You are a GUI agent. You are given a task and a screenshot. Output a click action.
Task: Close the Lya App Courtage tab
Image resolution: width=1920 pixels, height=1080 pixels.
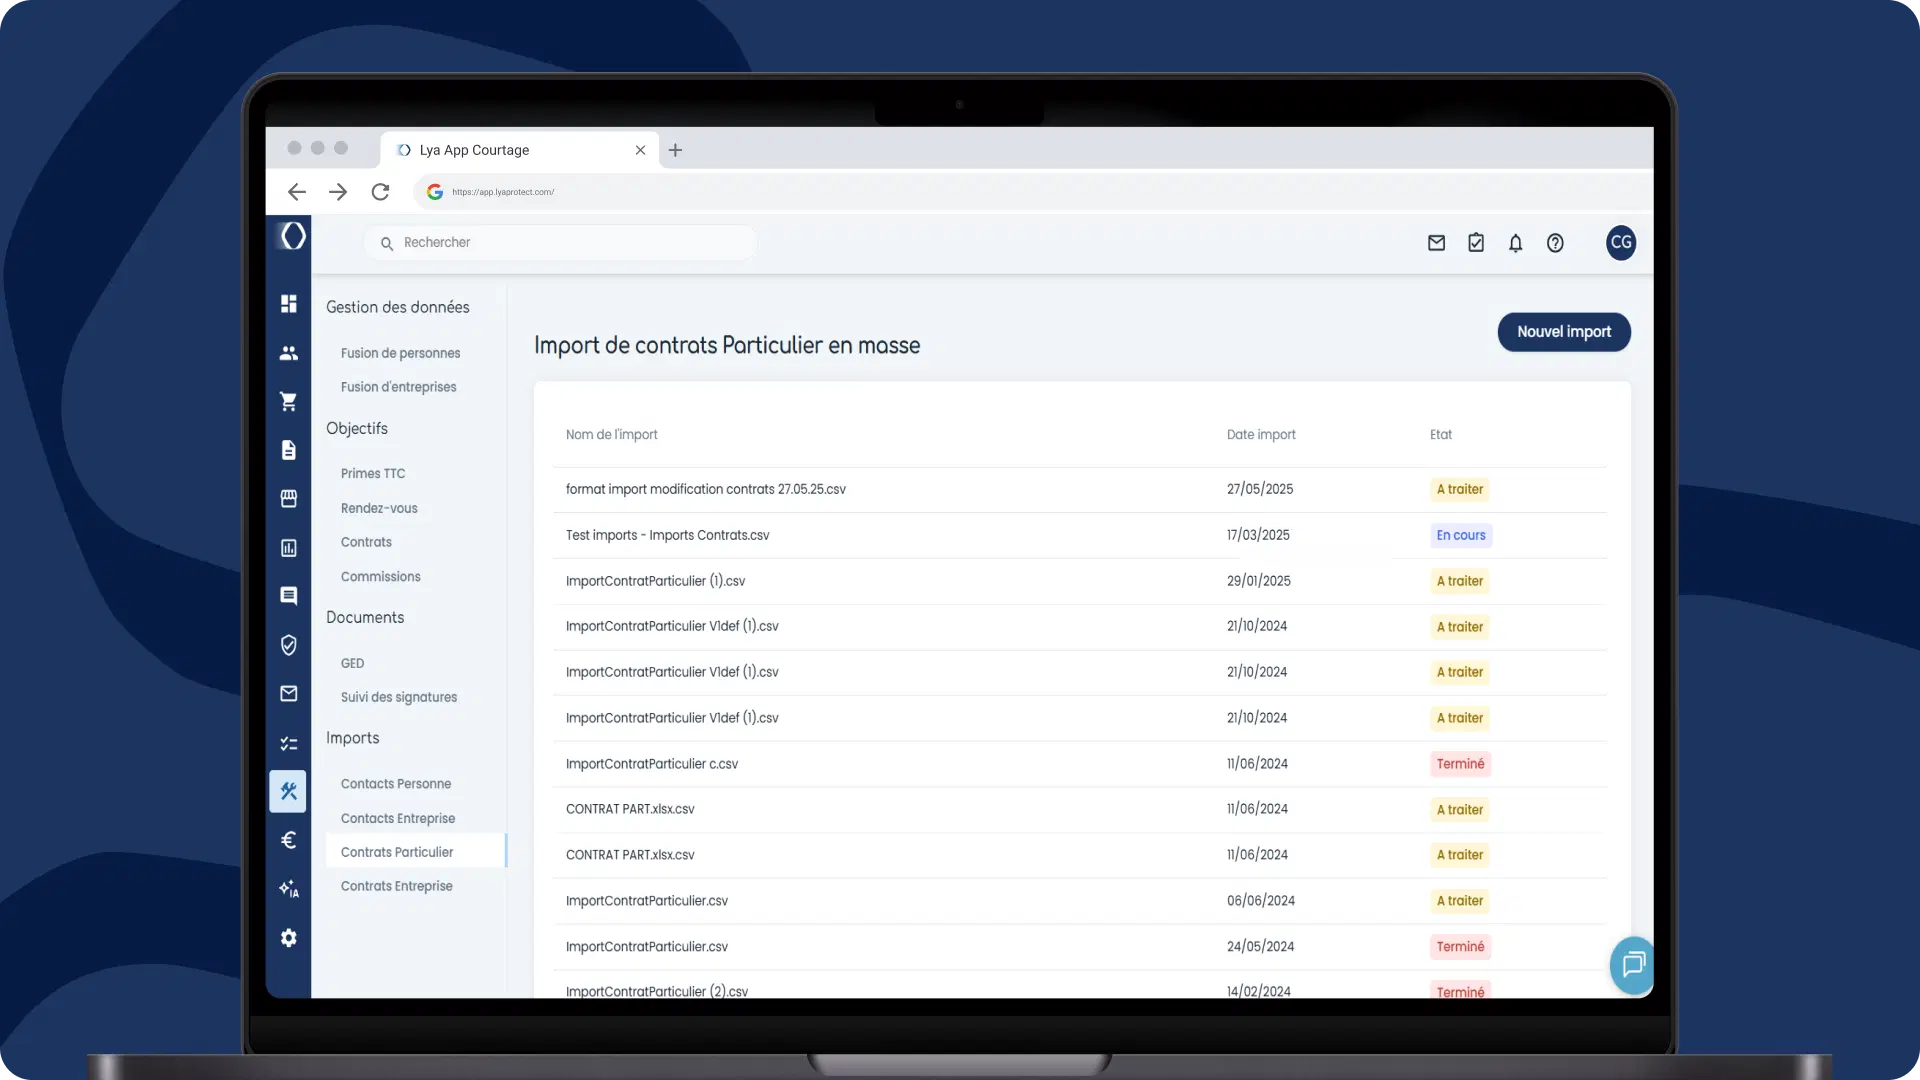coord(640,150)
